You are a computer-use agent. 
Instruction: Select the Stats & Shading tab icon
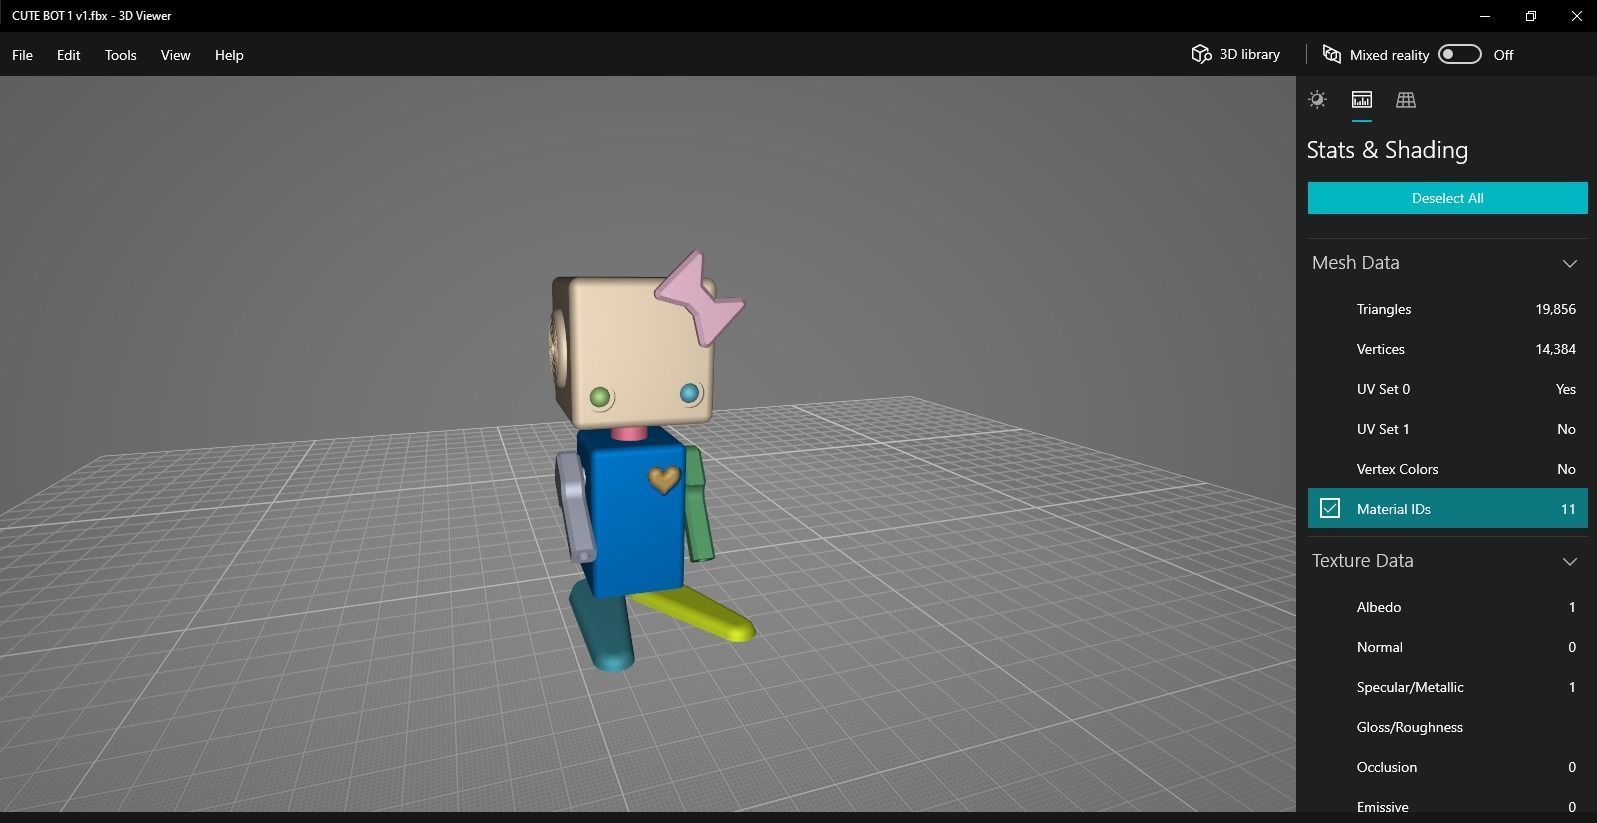[x=1361, y=99]
